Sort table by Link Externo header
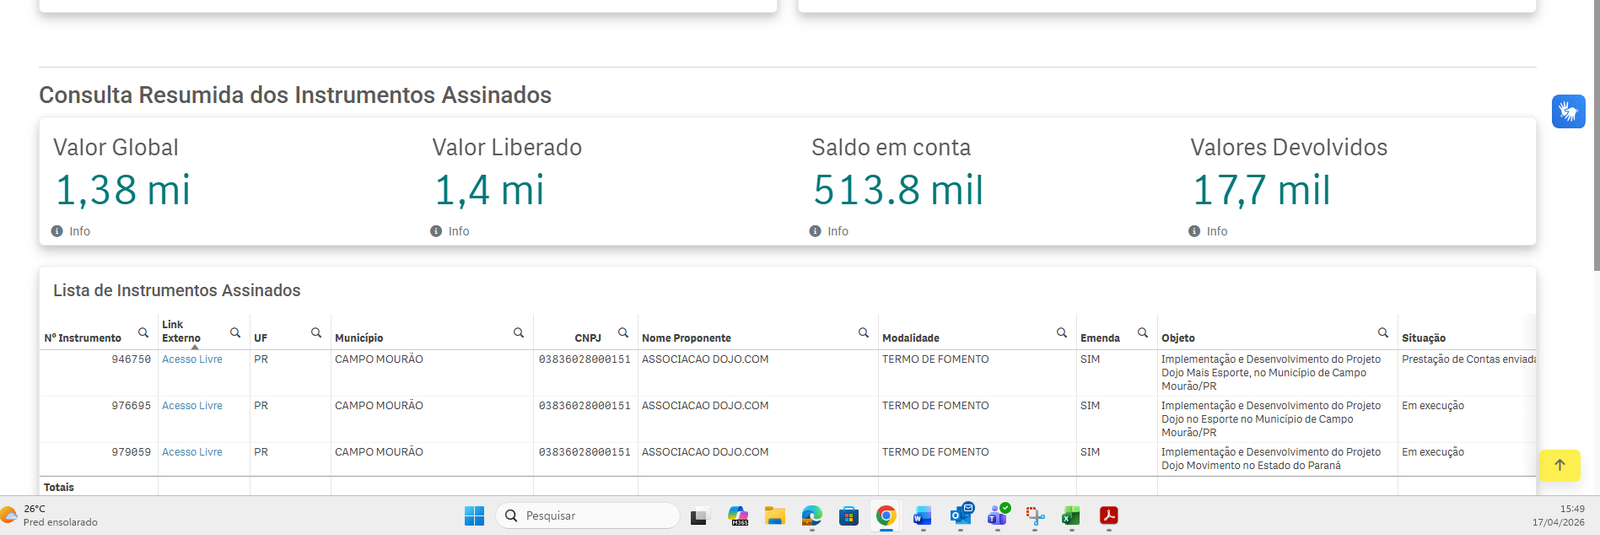 coord(180,332)
